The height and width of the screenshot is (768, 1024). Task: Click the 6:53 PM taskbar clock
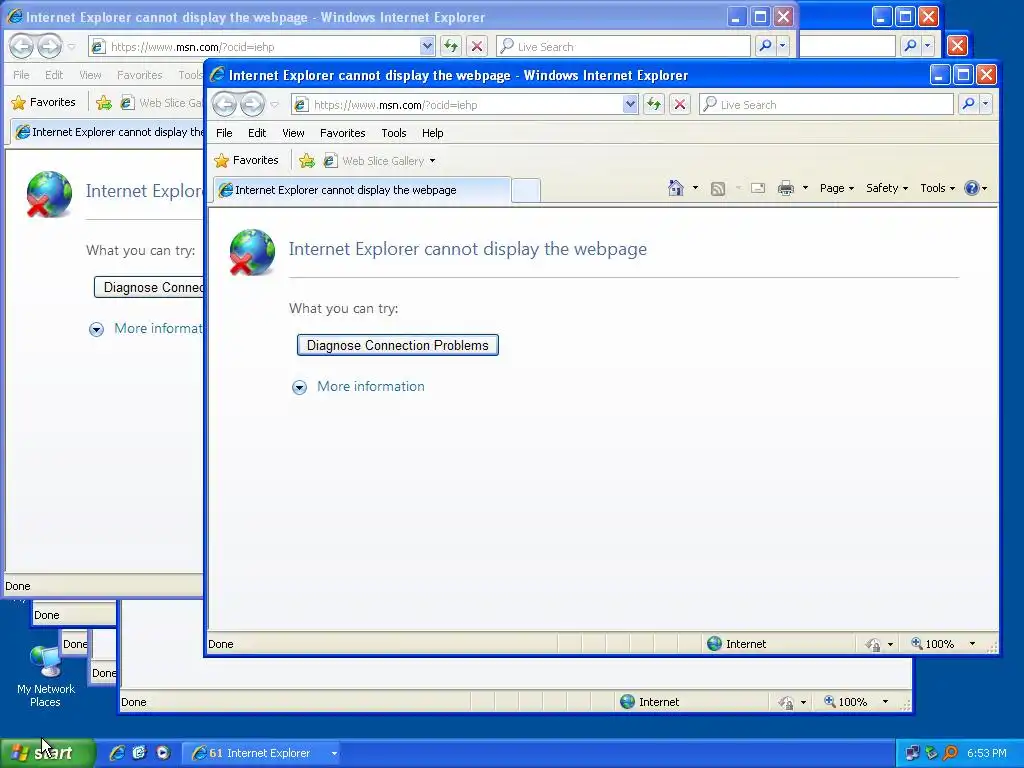[987, 753]
